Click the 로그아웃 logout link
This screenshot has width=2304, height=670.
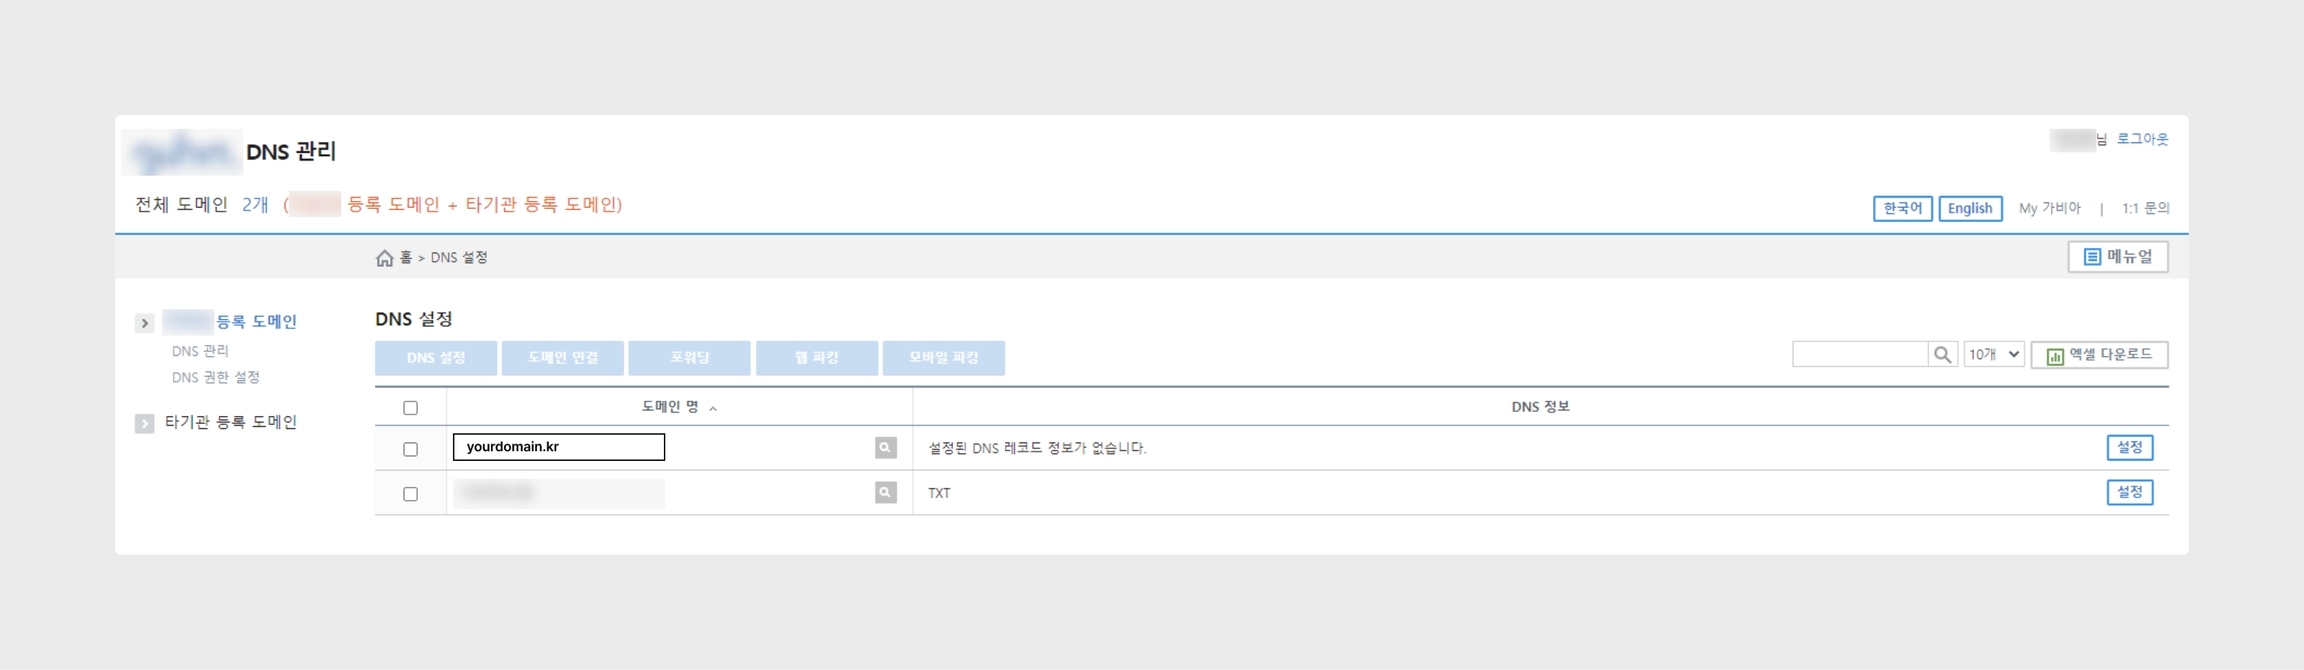click(x=2142, y=139)
